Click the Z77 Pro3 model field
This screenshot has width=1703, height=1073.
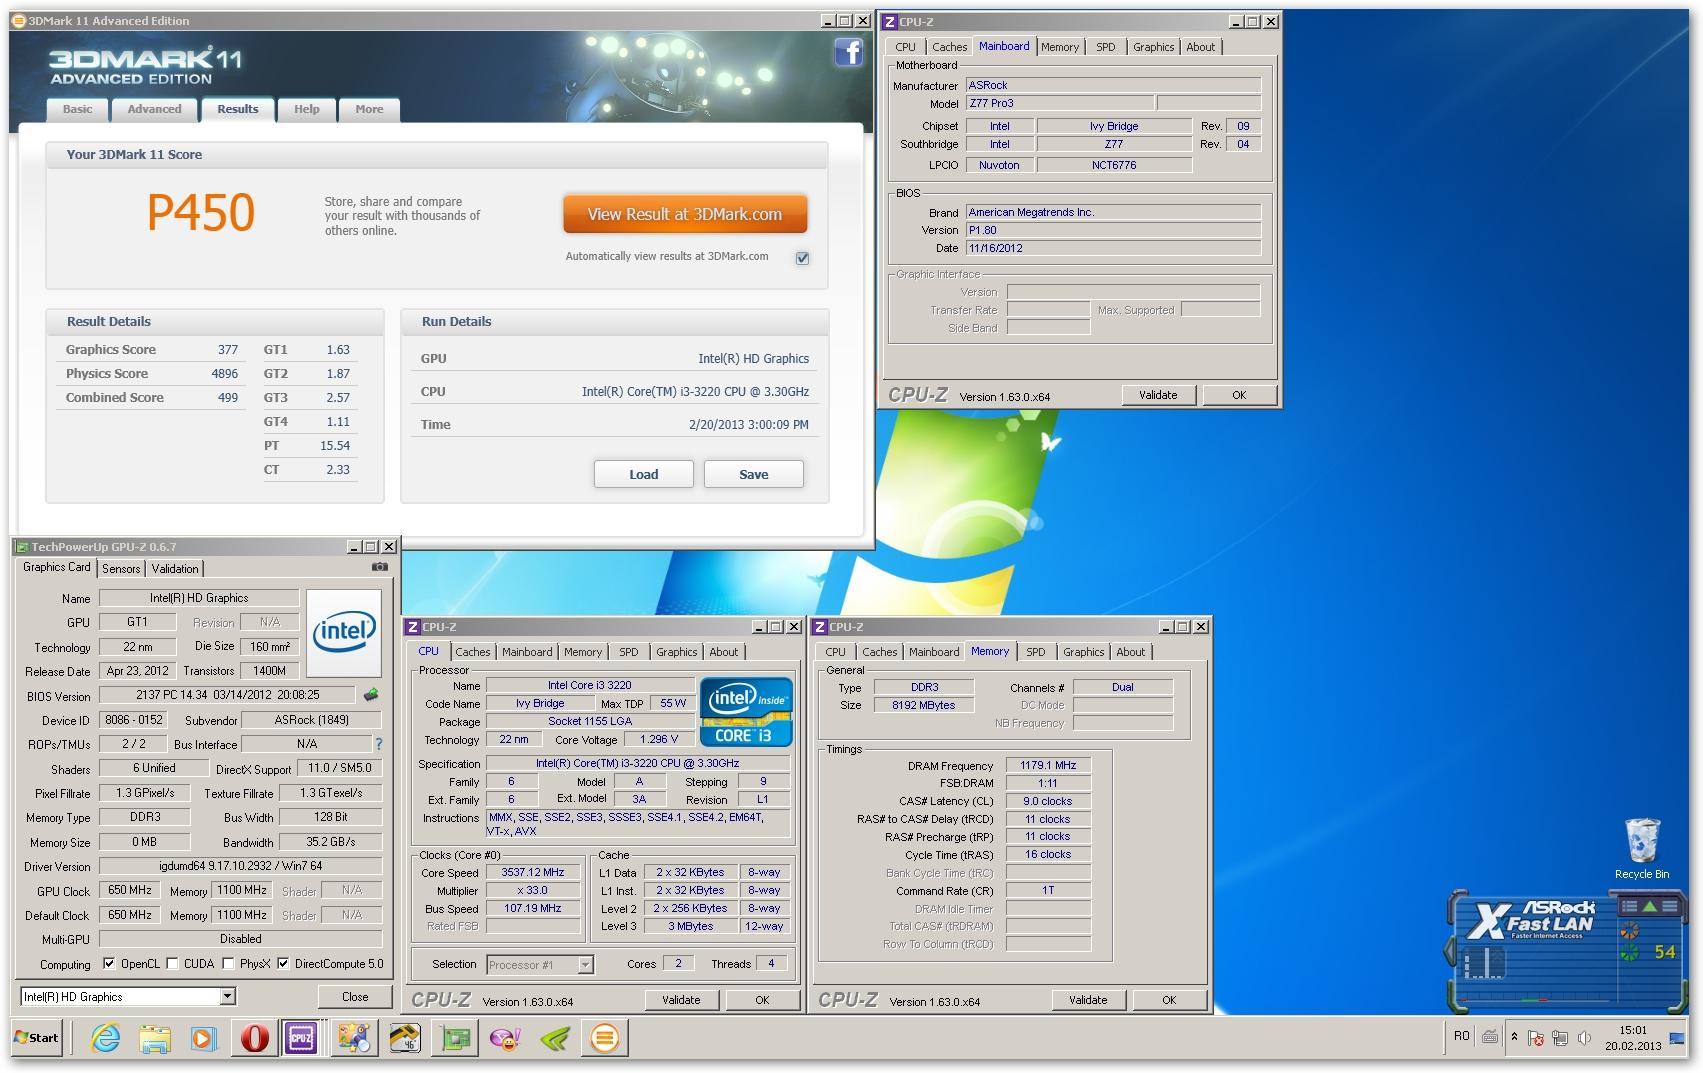tap(1060, 103)
